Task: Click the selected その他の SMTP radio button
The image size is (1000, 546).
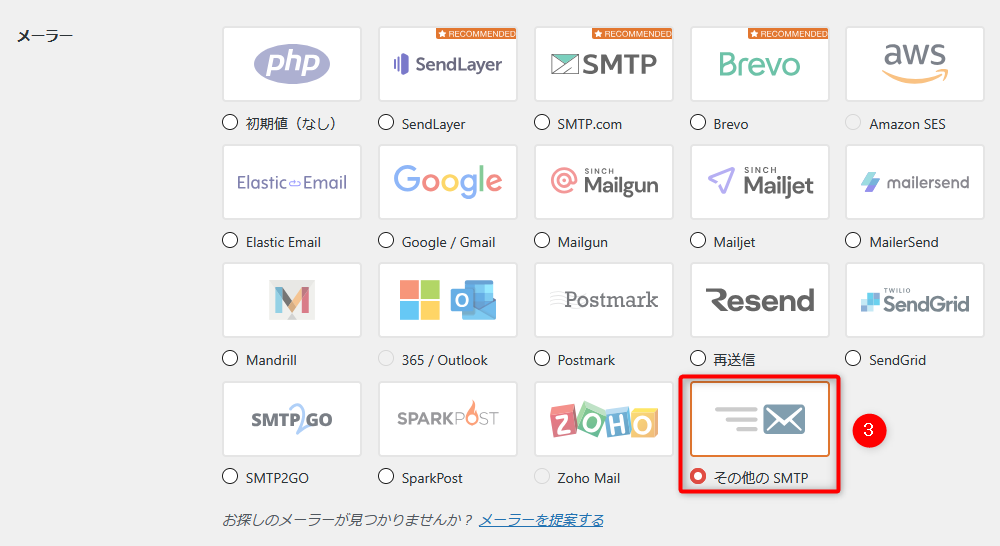Action: click(698, 476)
